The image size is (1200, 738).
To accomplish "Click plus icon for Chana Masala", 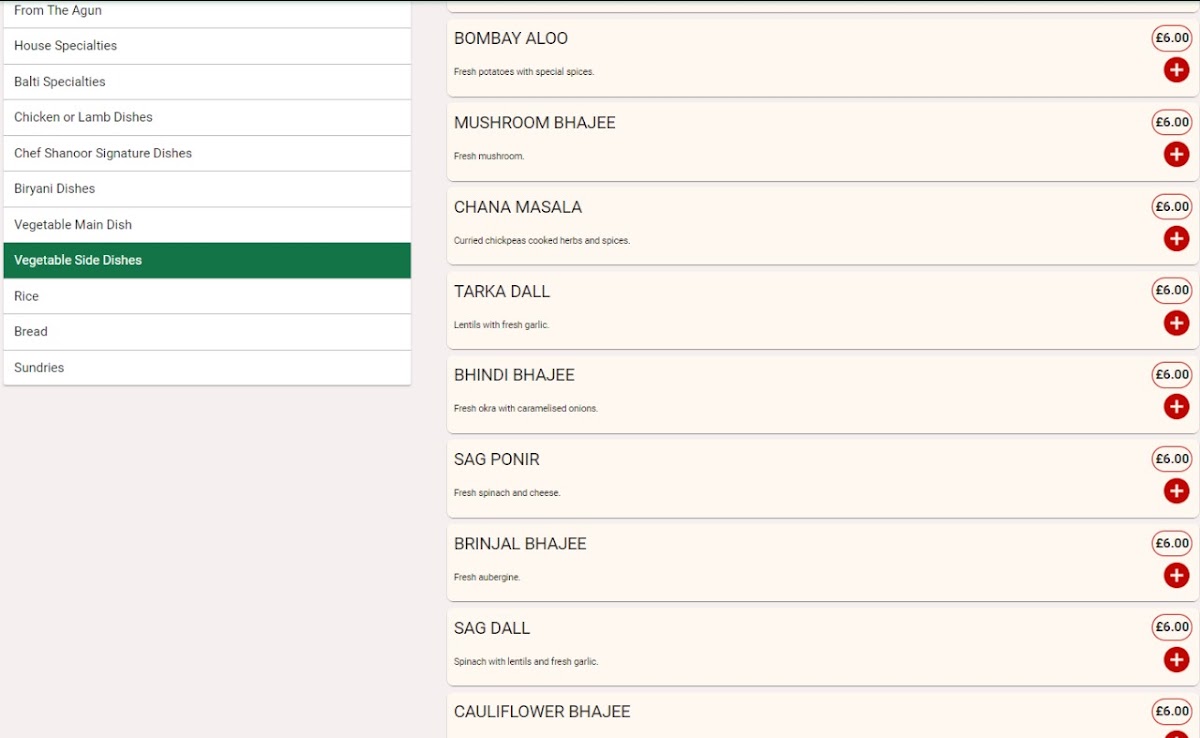I will (x=1176, y=239).
